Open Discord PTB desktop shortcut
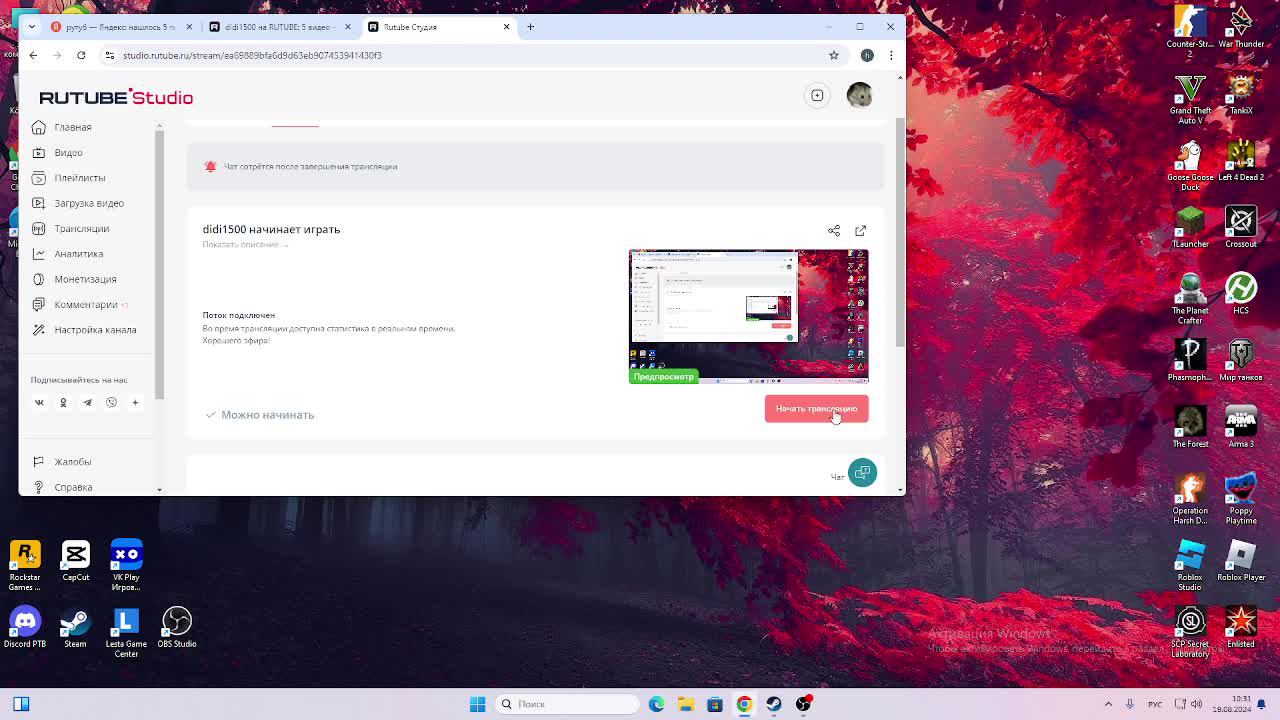The image size is (1280, 720). pos(25,627)
